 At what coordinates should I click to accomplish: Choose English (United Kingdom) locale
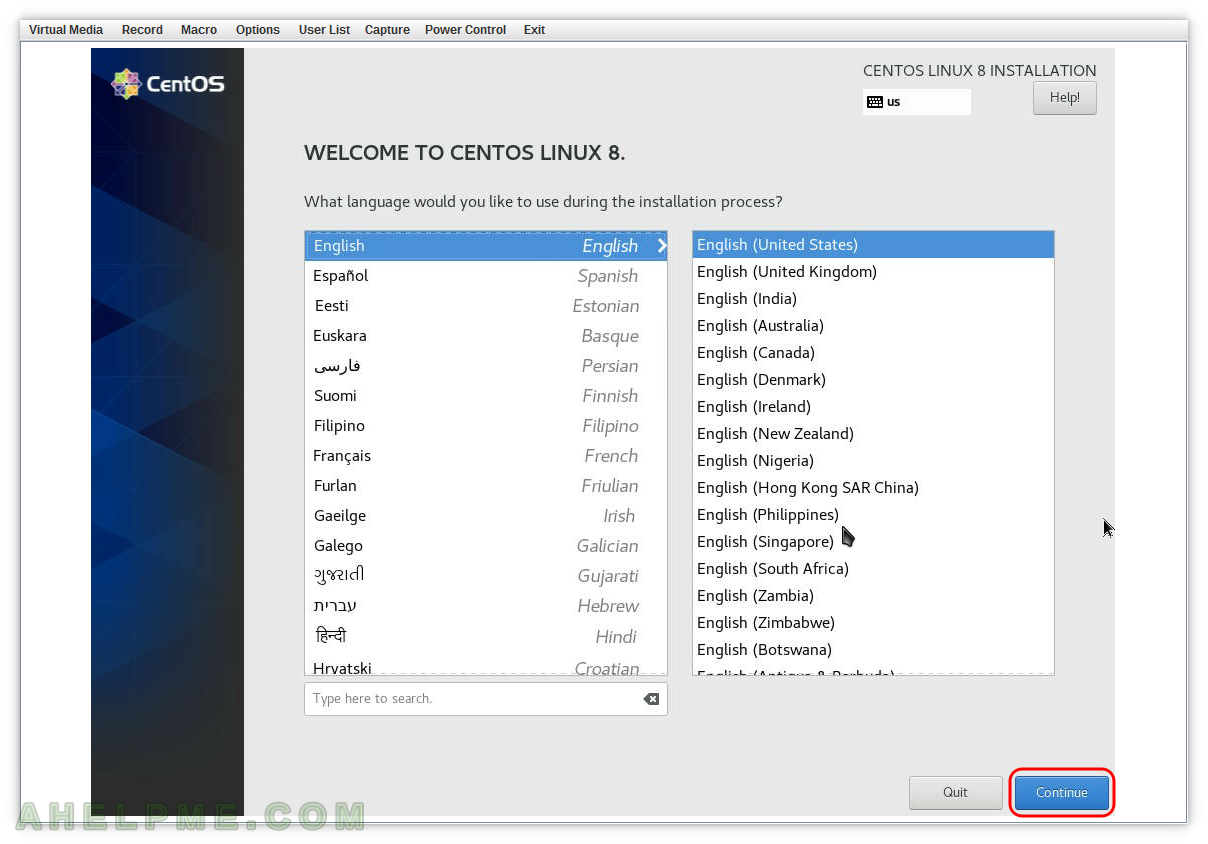pos(873,272)
